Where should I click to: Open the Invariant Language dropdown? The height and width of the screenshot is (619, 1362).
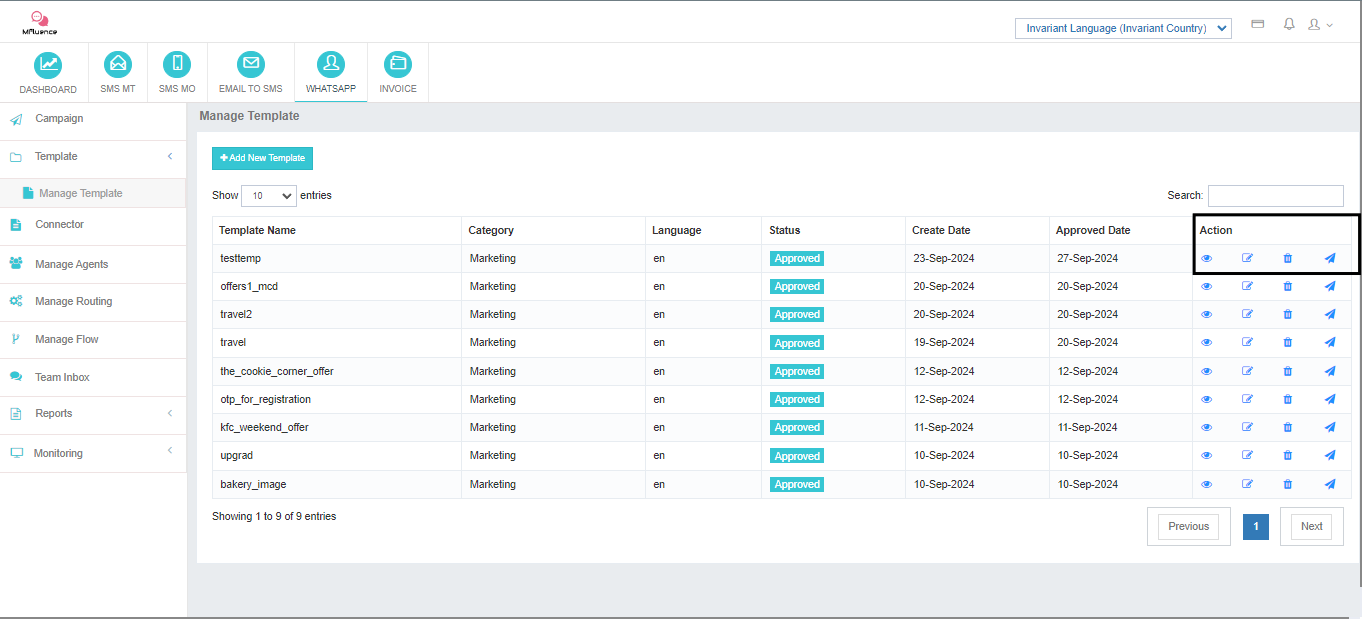coord(1122,28)
